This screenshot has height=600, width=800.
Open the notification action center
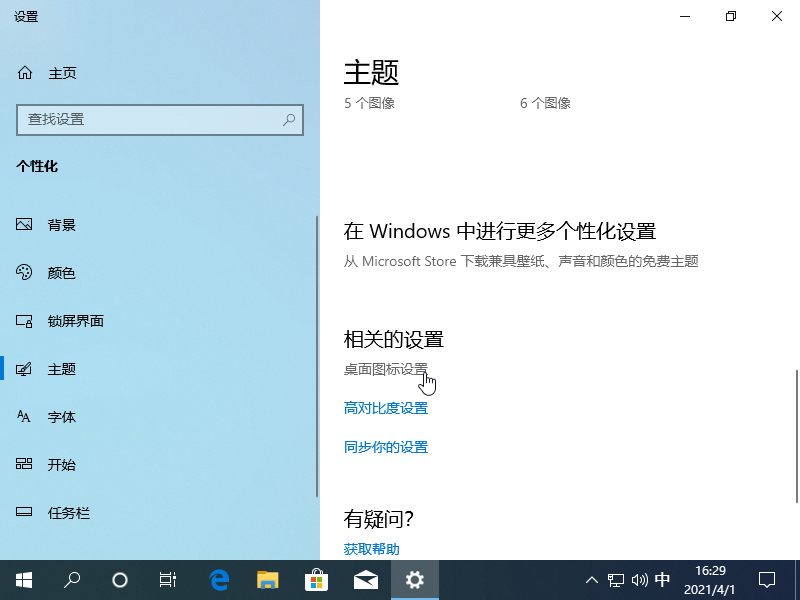(767, 579)
